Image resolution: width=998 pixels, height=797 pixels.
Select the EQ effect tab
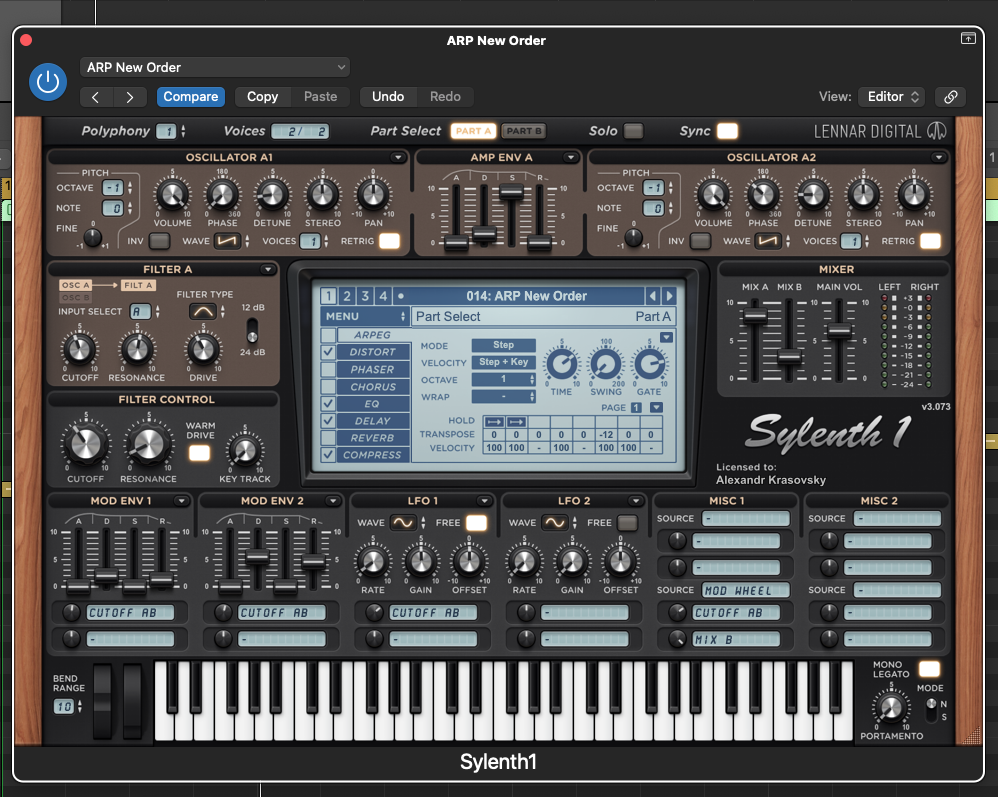(x=373, y=404)
